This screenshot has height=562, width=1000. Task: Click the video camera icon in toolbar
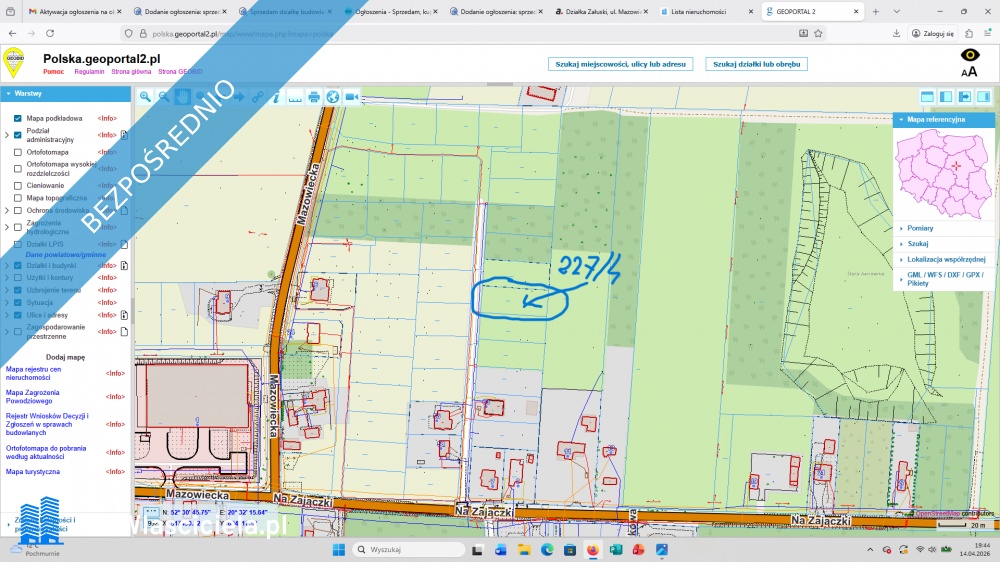click(352, 97)
